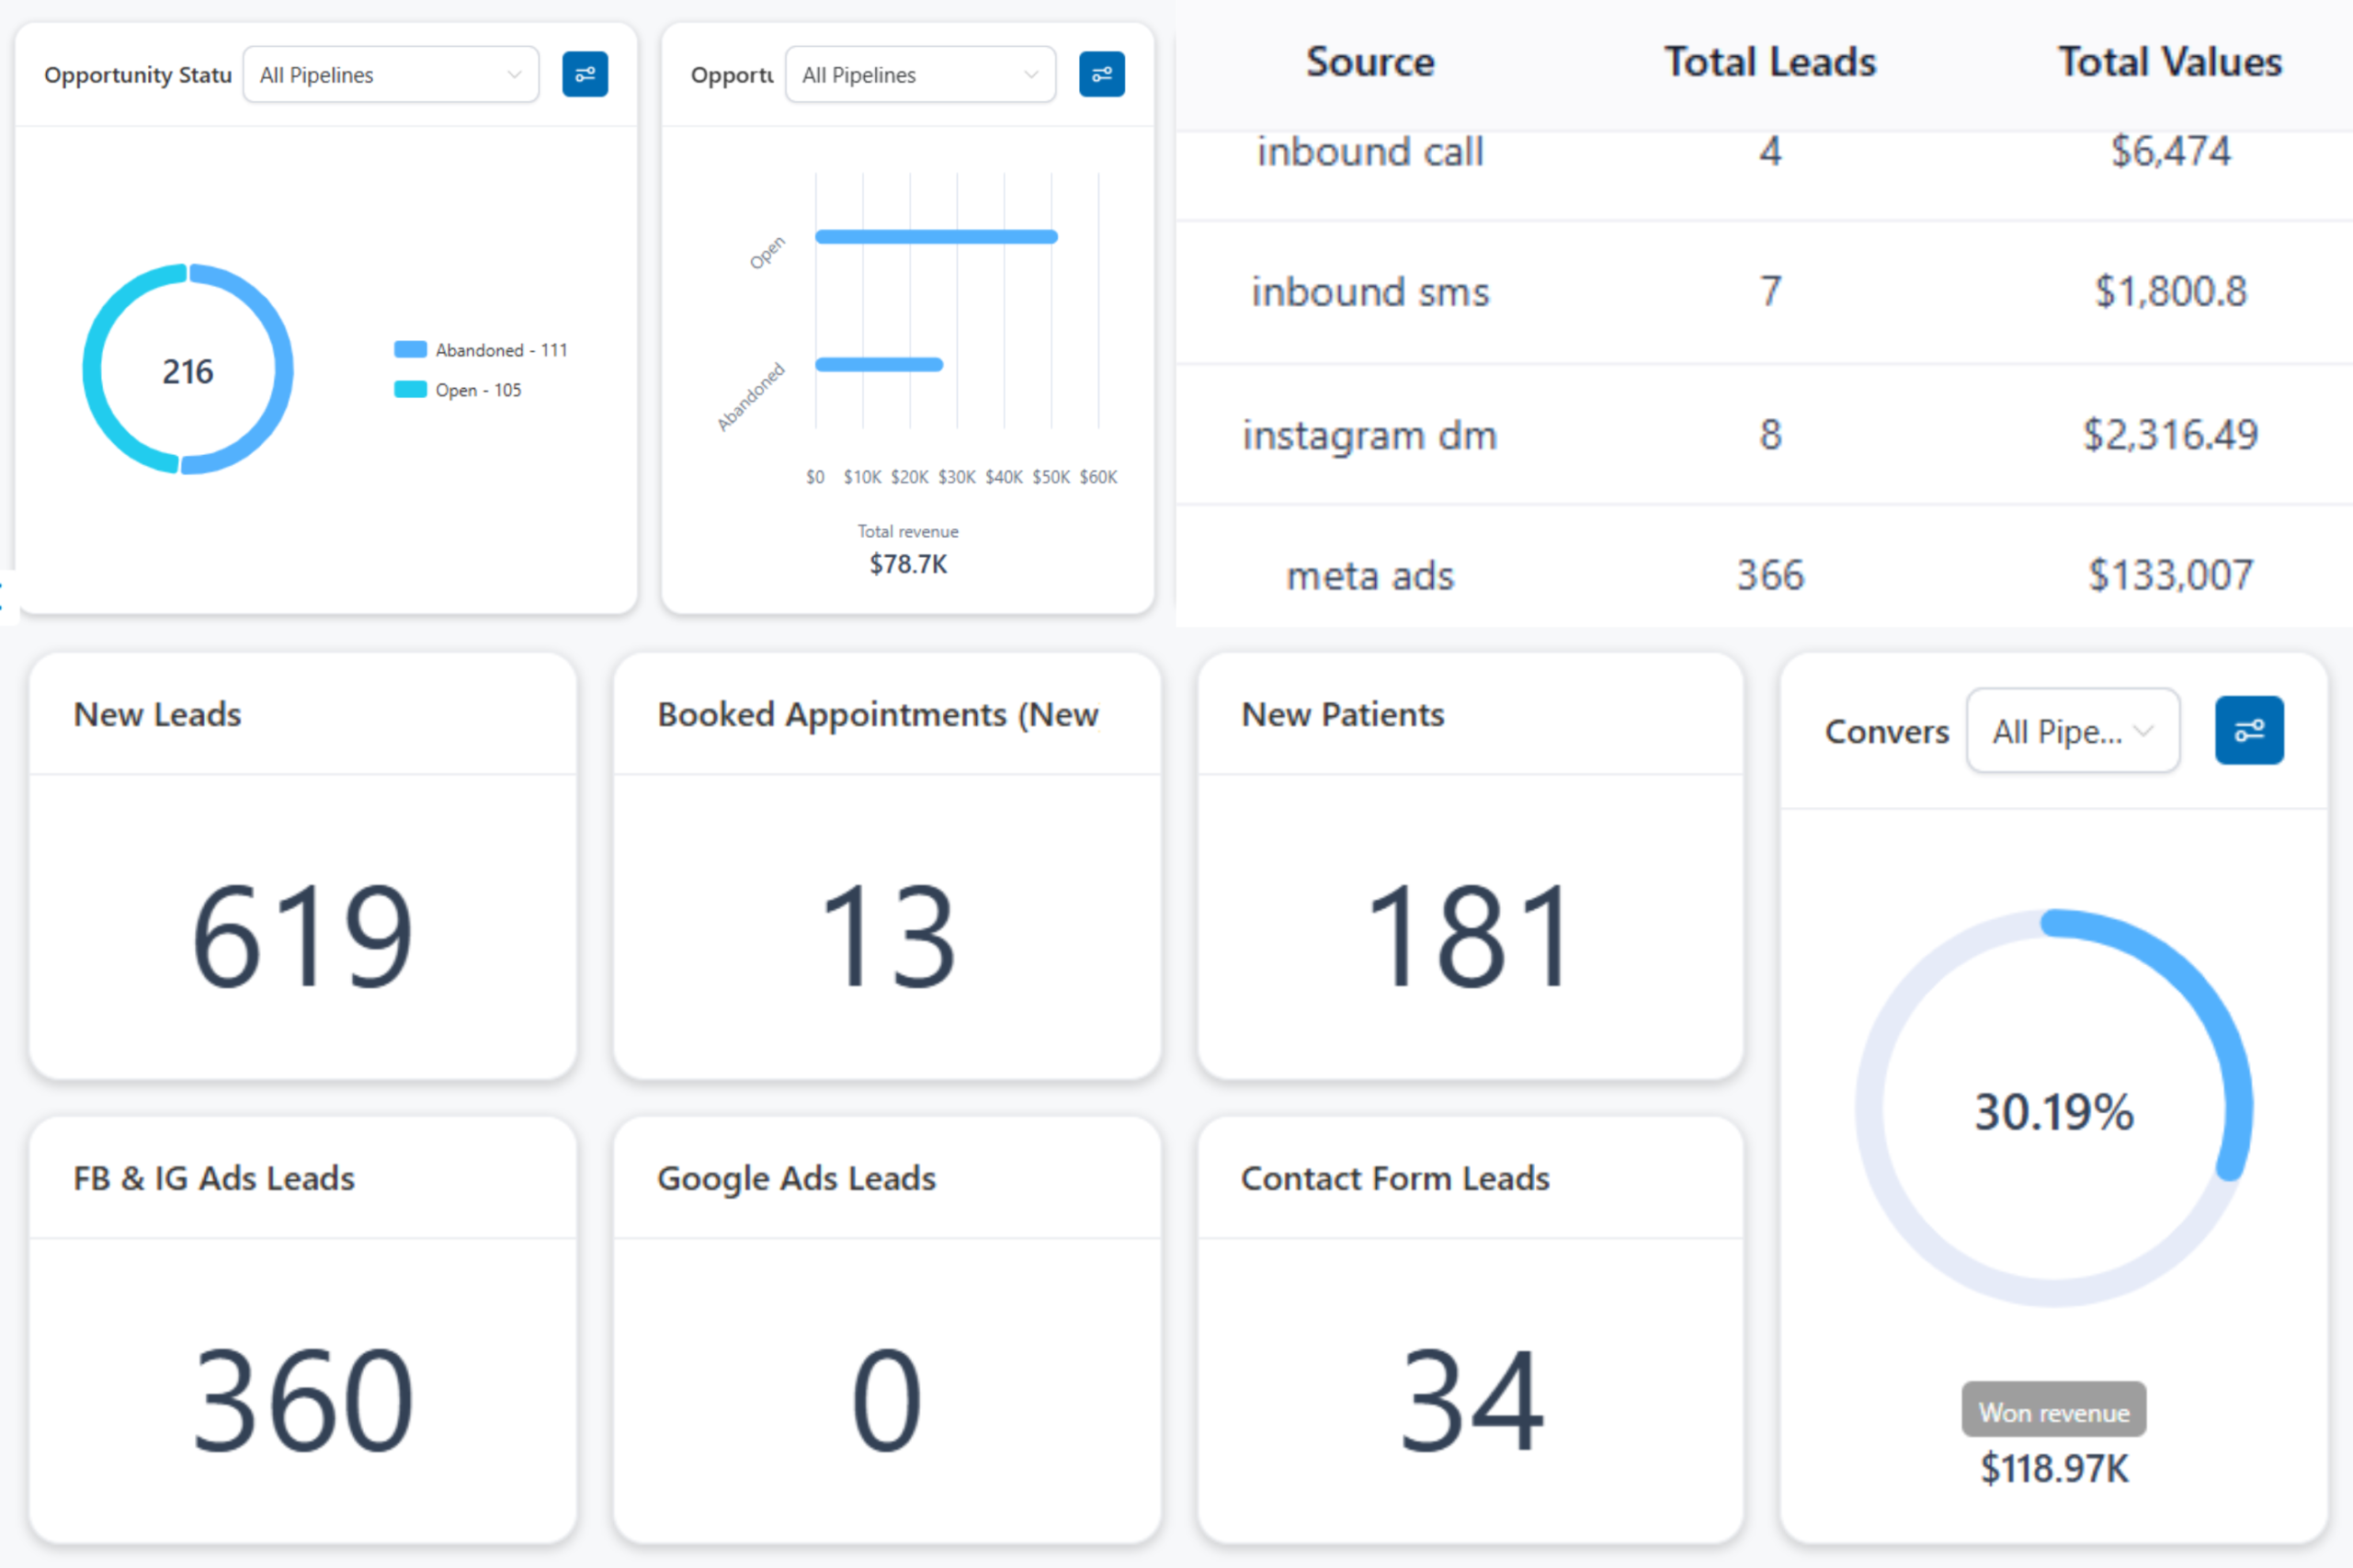Click the 7 leads count for inbound sms
Screen dimensions: 2353x1568
click(1770, 292)
